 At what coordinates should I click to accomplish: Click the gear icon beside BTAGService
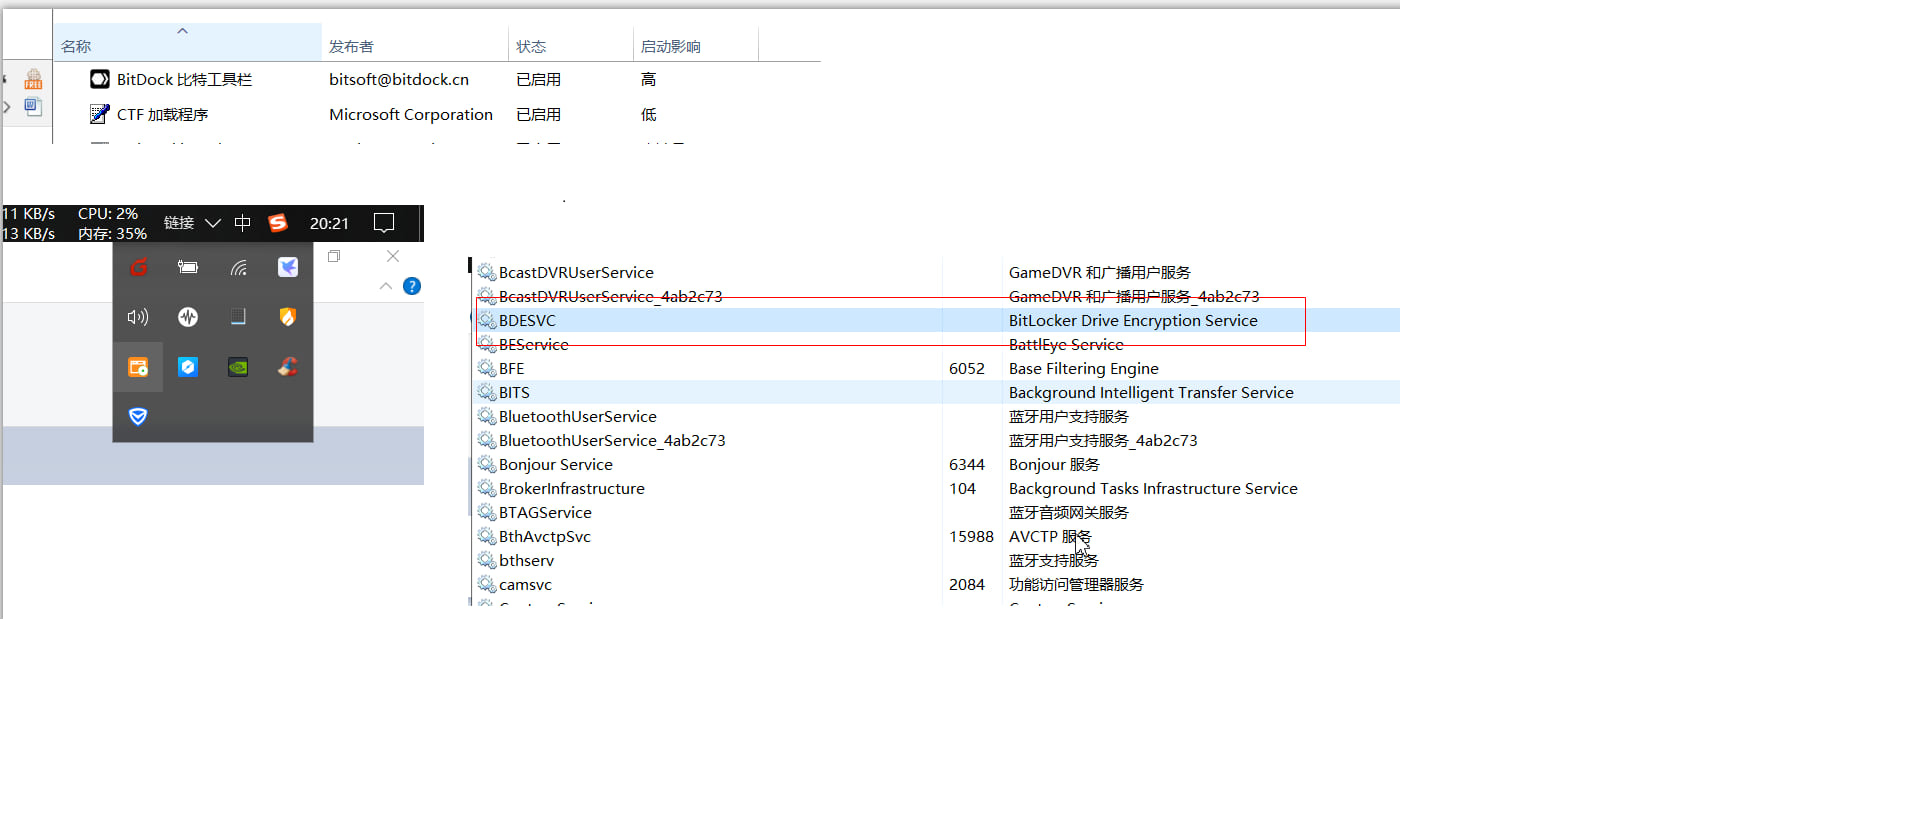[x=487, y=512]
